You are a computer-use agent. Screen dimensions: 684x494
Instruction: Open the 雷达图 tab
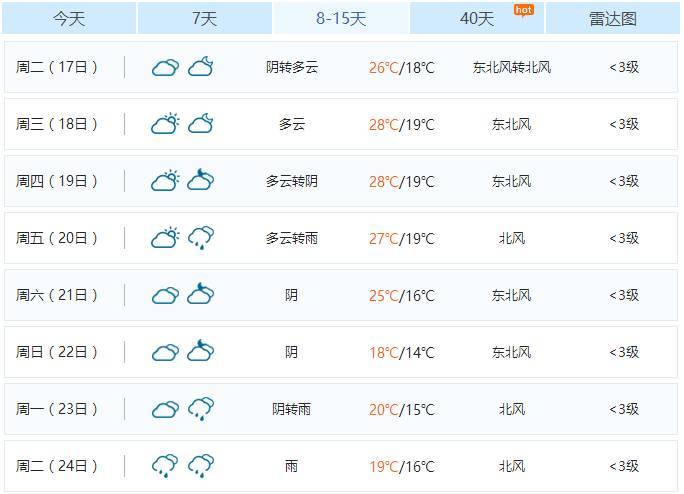click(613, 19)
